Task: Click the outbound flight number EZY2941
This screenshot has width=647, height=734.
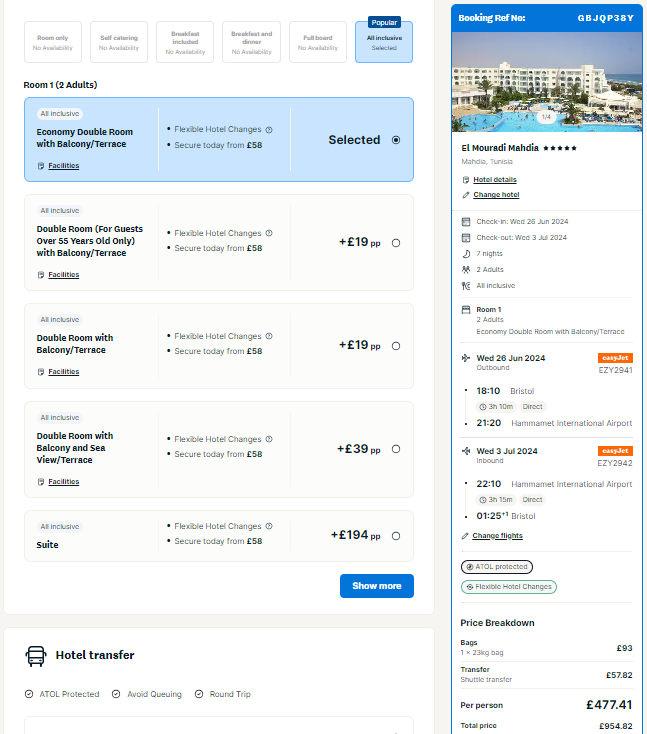Action: [615, 370]
